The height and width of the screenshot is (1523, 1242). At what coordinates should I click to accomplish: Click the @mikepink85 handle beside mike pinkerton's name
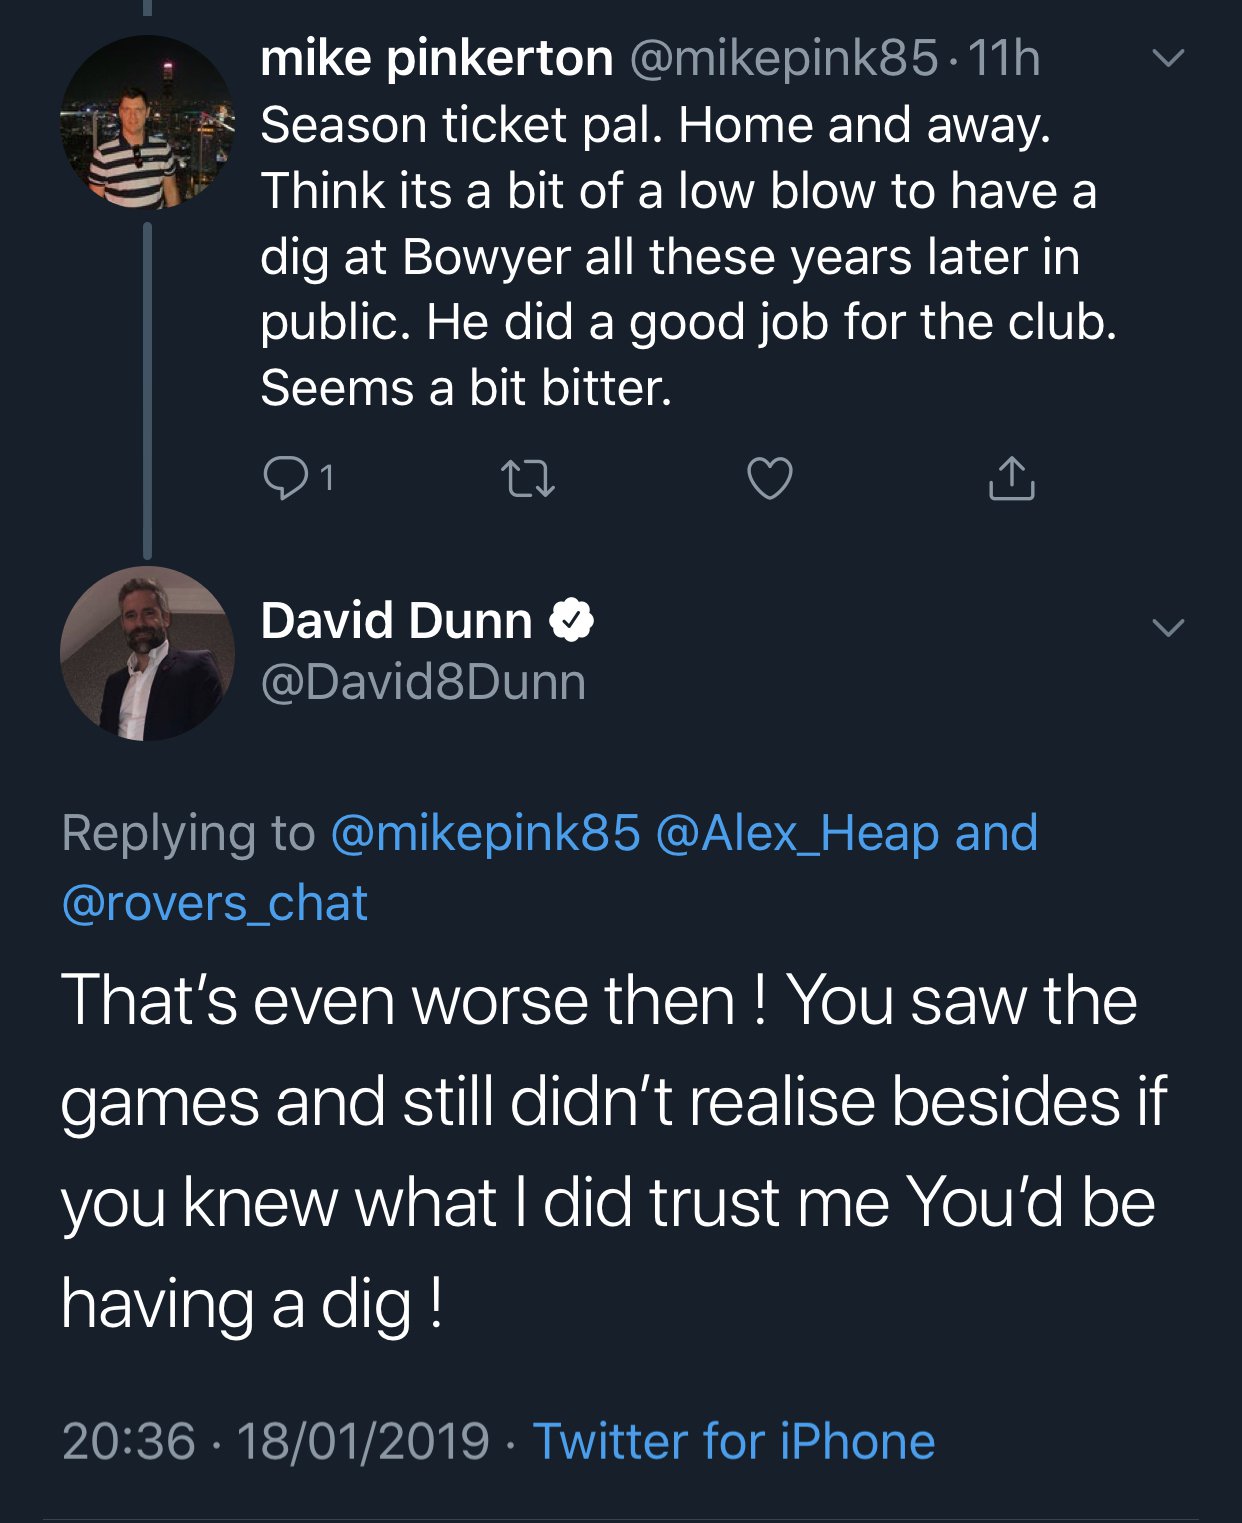coord(784,58)
